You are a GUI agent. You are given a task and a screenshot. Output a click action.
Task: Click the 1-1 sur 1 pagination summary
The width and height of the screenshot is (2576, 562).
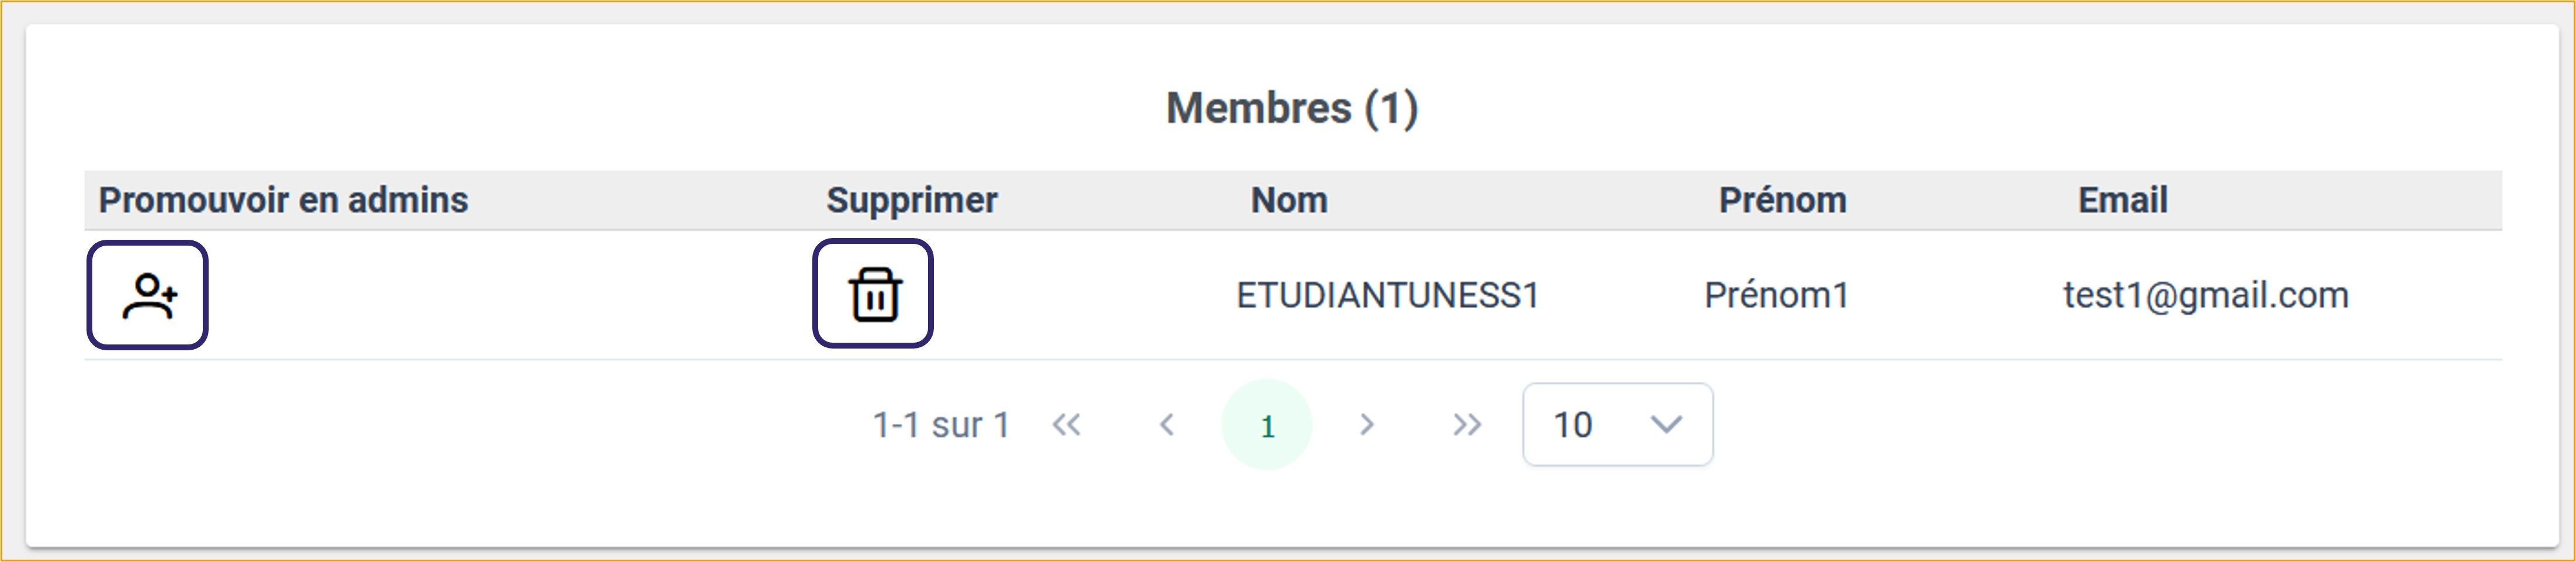(940, 425)
